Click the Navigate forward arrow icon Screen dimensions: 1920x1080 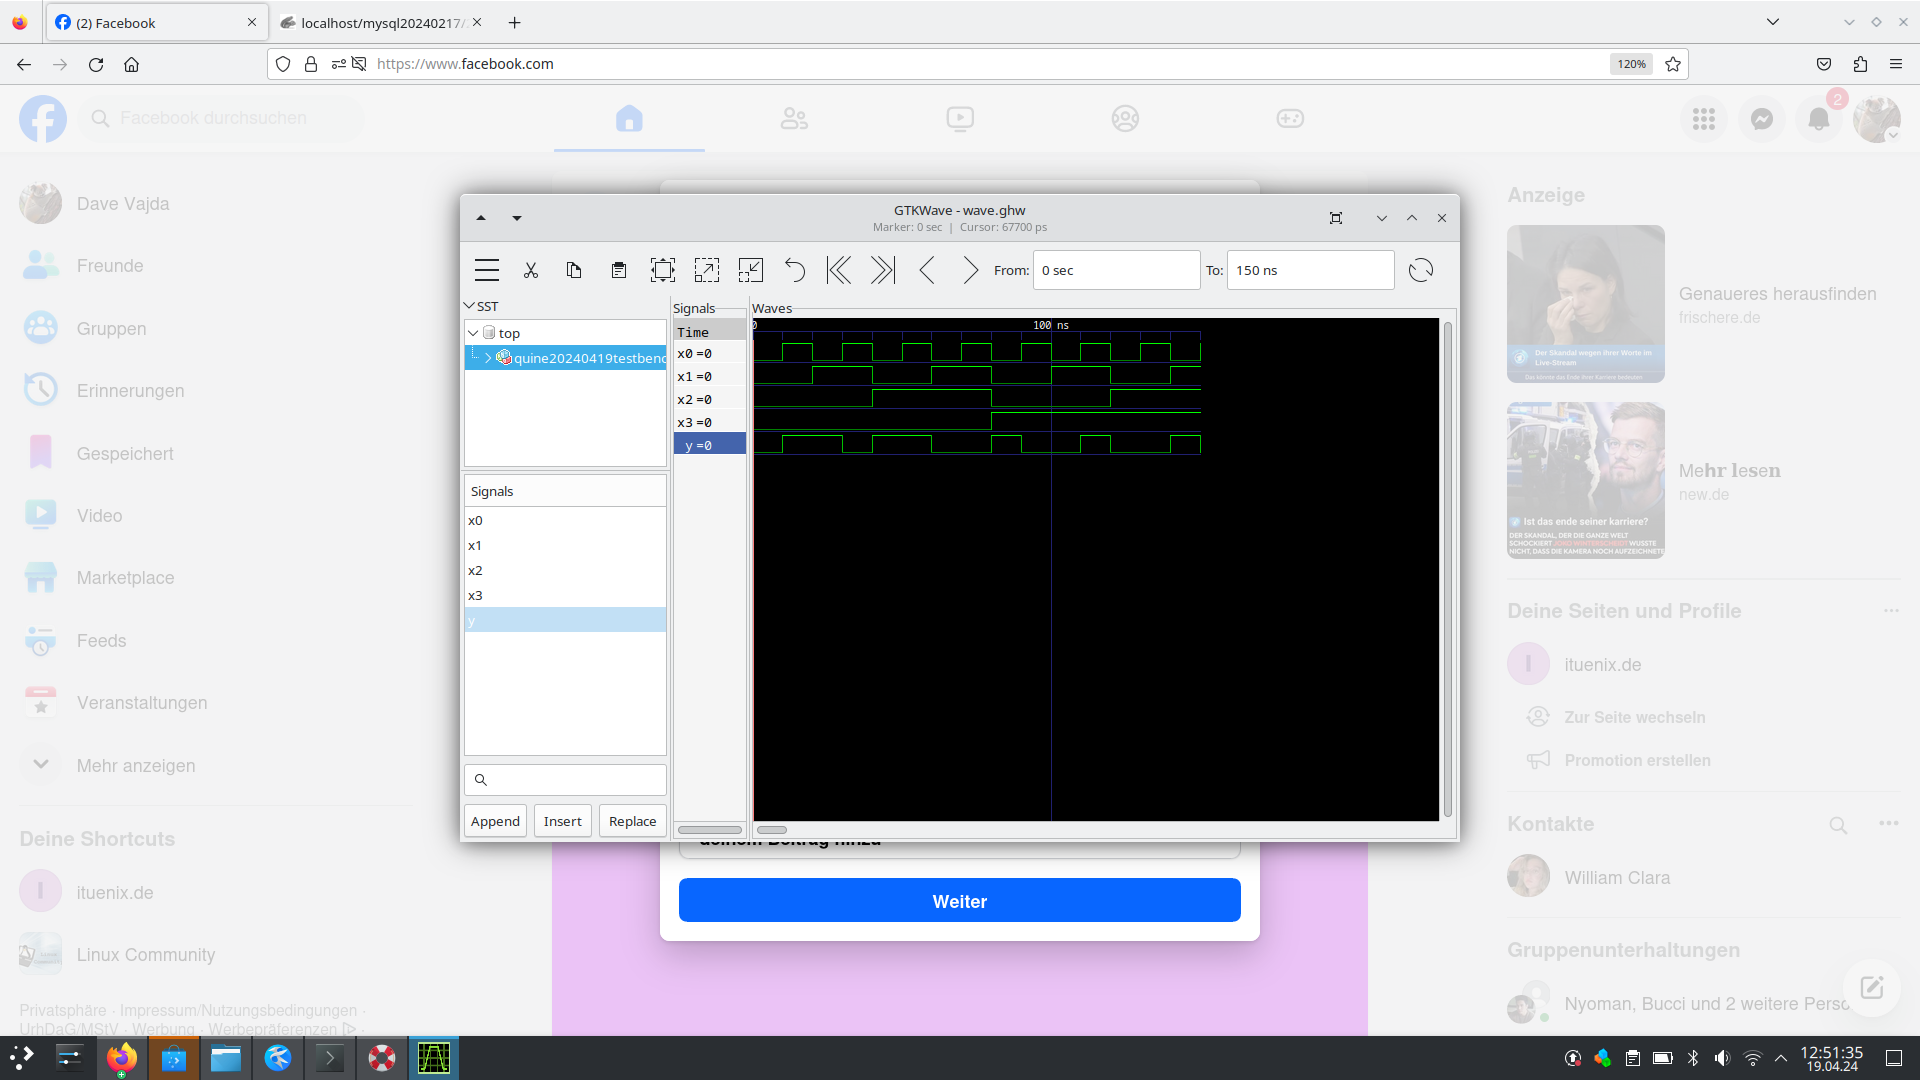[971, 270]
